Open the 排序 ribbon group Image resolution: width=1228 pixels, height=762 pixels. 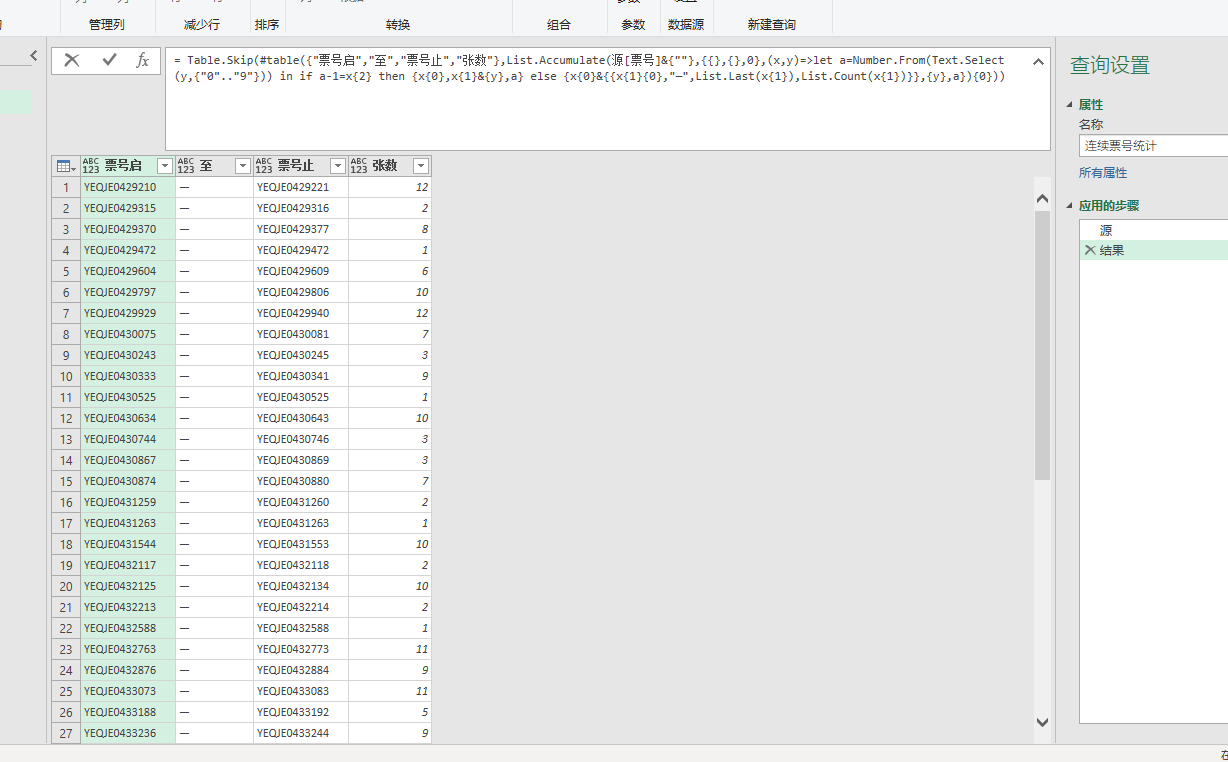266,24
